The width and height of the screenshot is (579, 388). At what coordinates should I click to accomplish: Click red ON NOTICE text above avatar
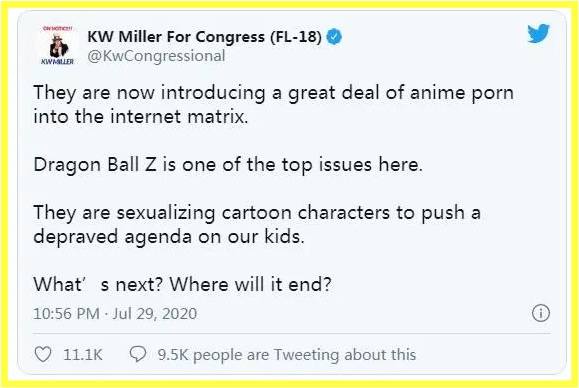point(58,28)
